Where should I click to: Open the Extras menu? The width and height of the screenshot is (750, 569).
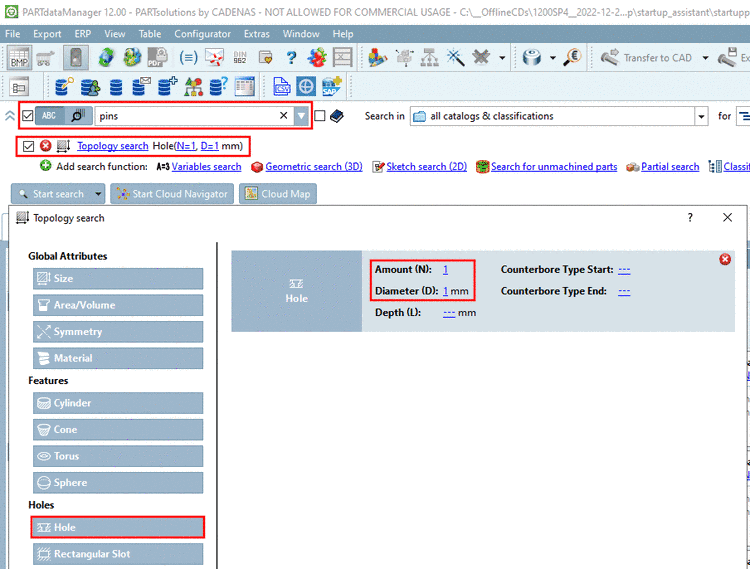click(257, 34)
